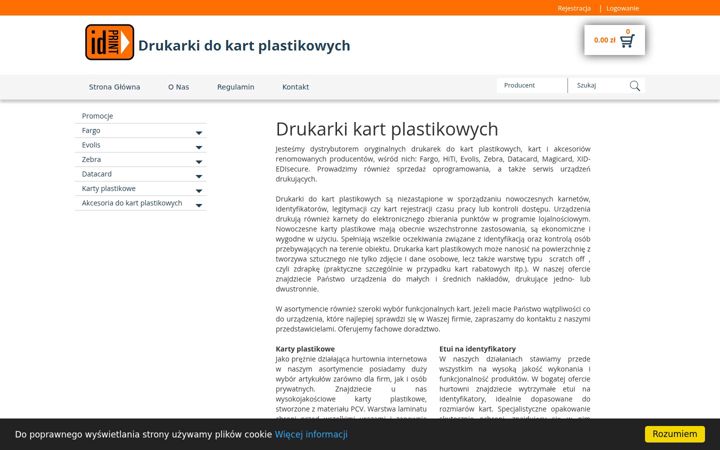Click the Drukarki do kart plastikowych title
The width and height of the screenshot is (720, 450).
[x=244, y=45]
